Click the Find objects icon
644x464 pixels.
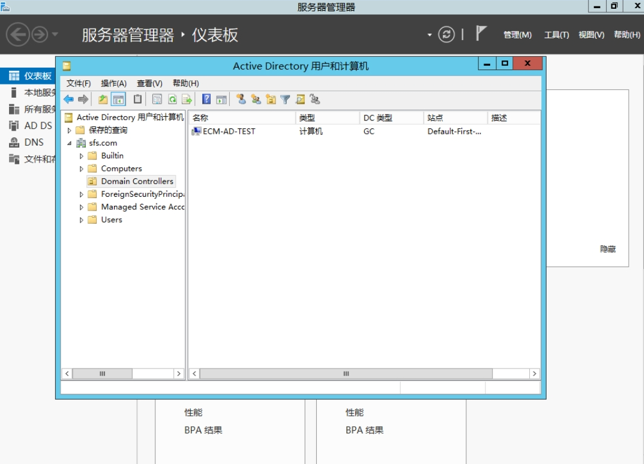coord(300,99)
